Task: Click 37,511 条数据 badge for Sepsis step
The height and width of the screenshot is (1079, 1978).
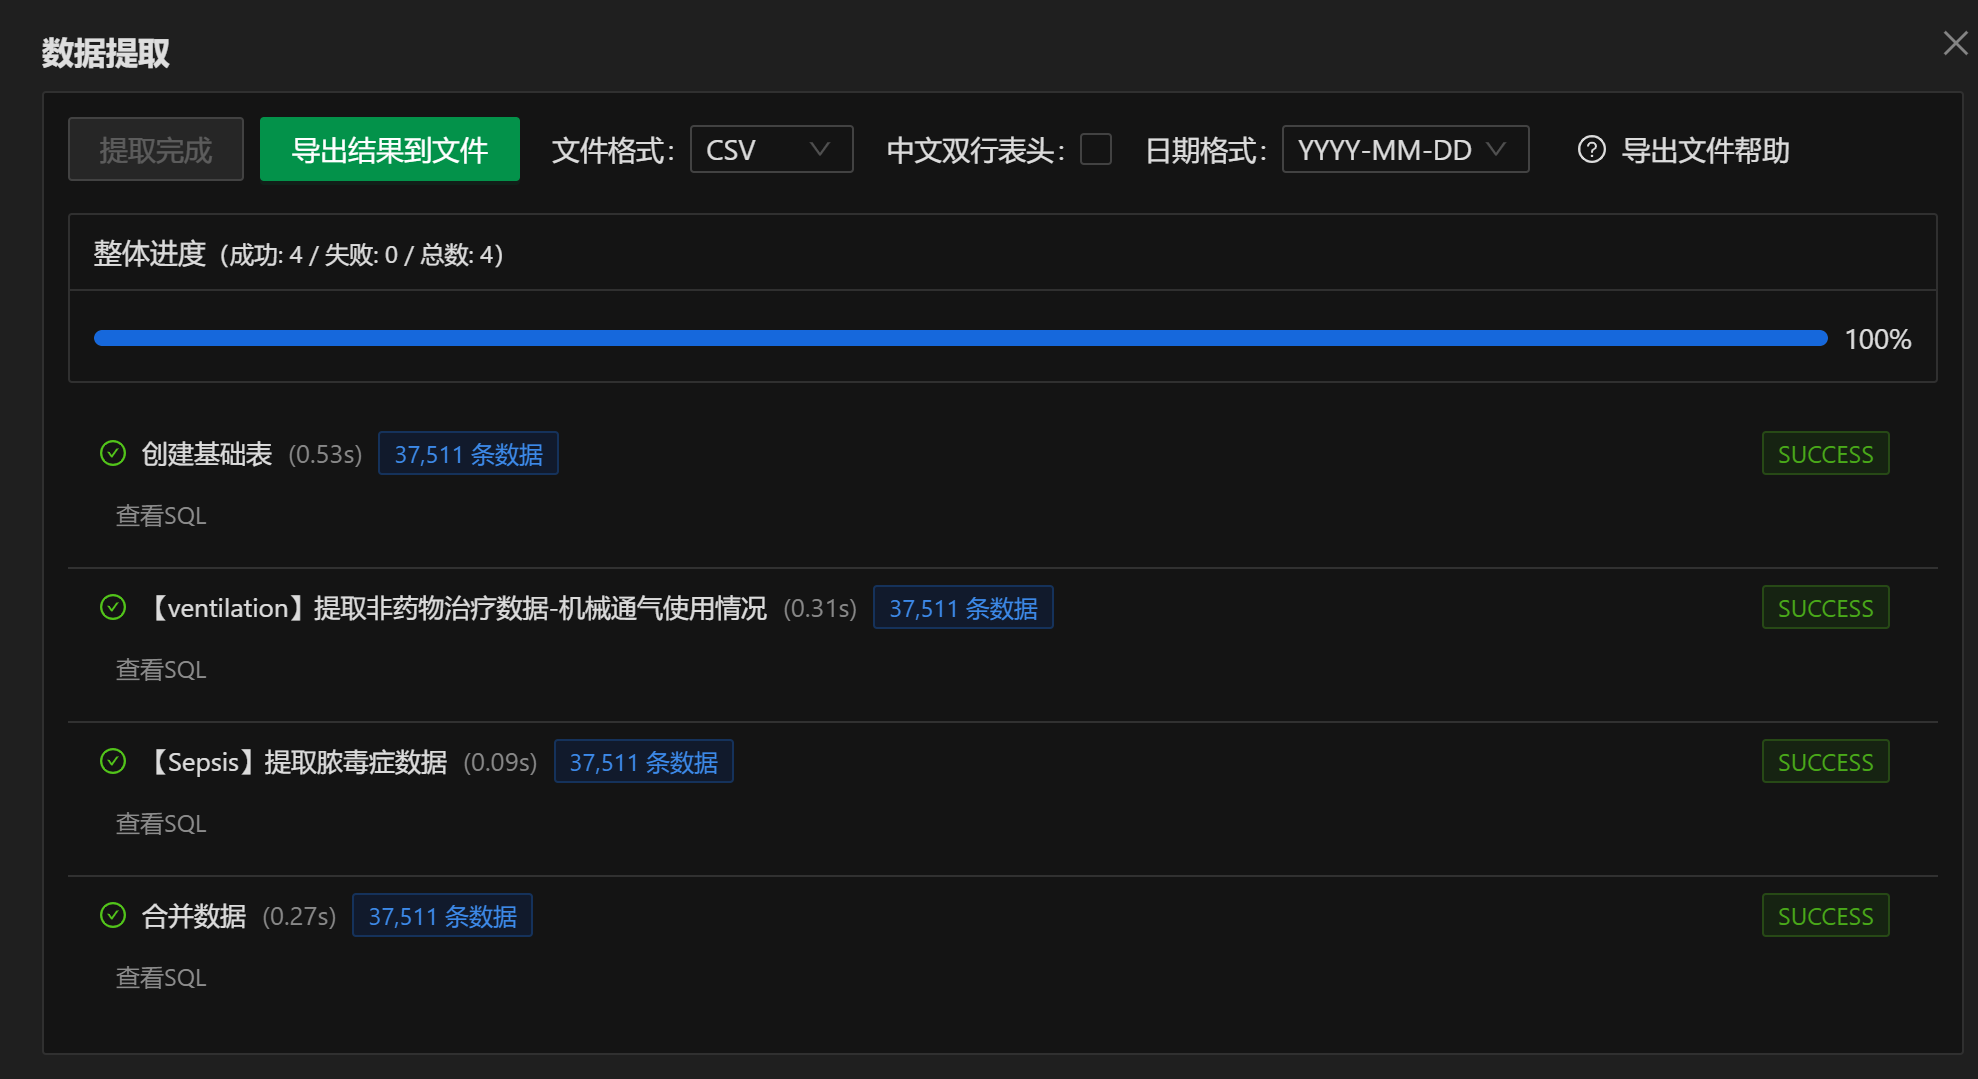Action: (x=643, y=762)
